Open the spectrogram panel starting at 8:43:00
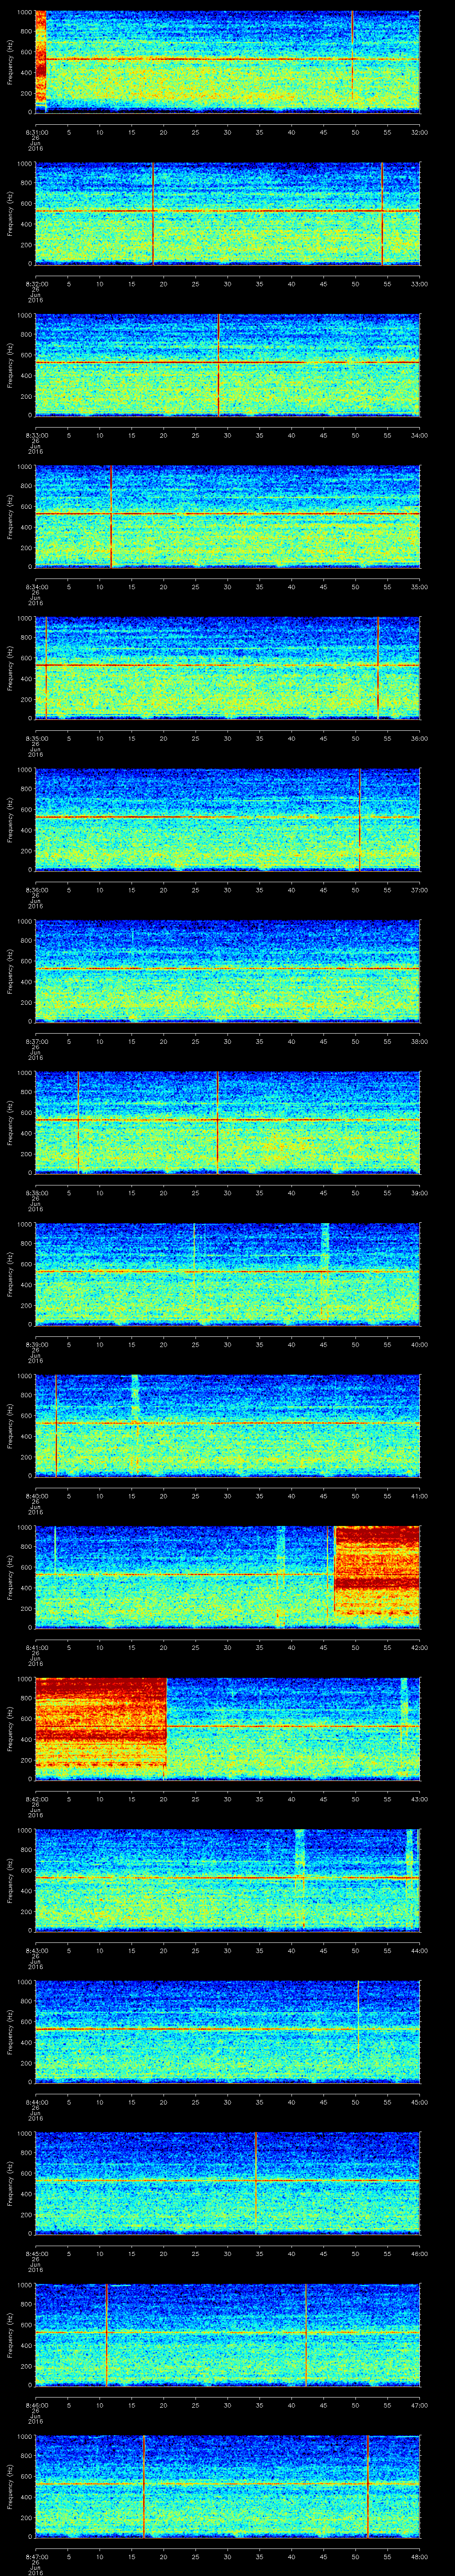Screen dimensions: 455x2576 (x=227, y=1880)
